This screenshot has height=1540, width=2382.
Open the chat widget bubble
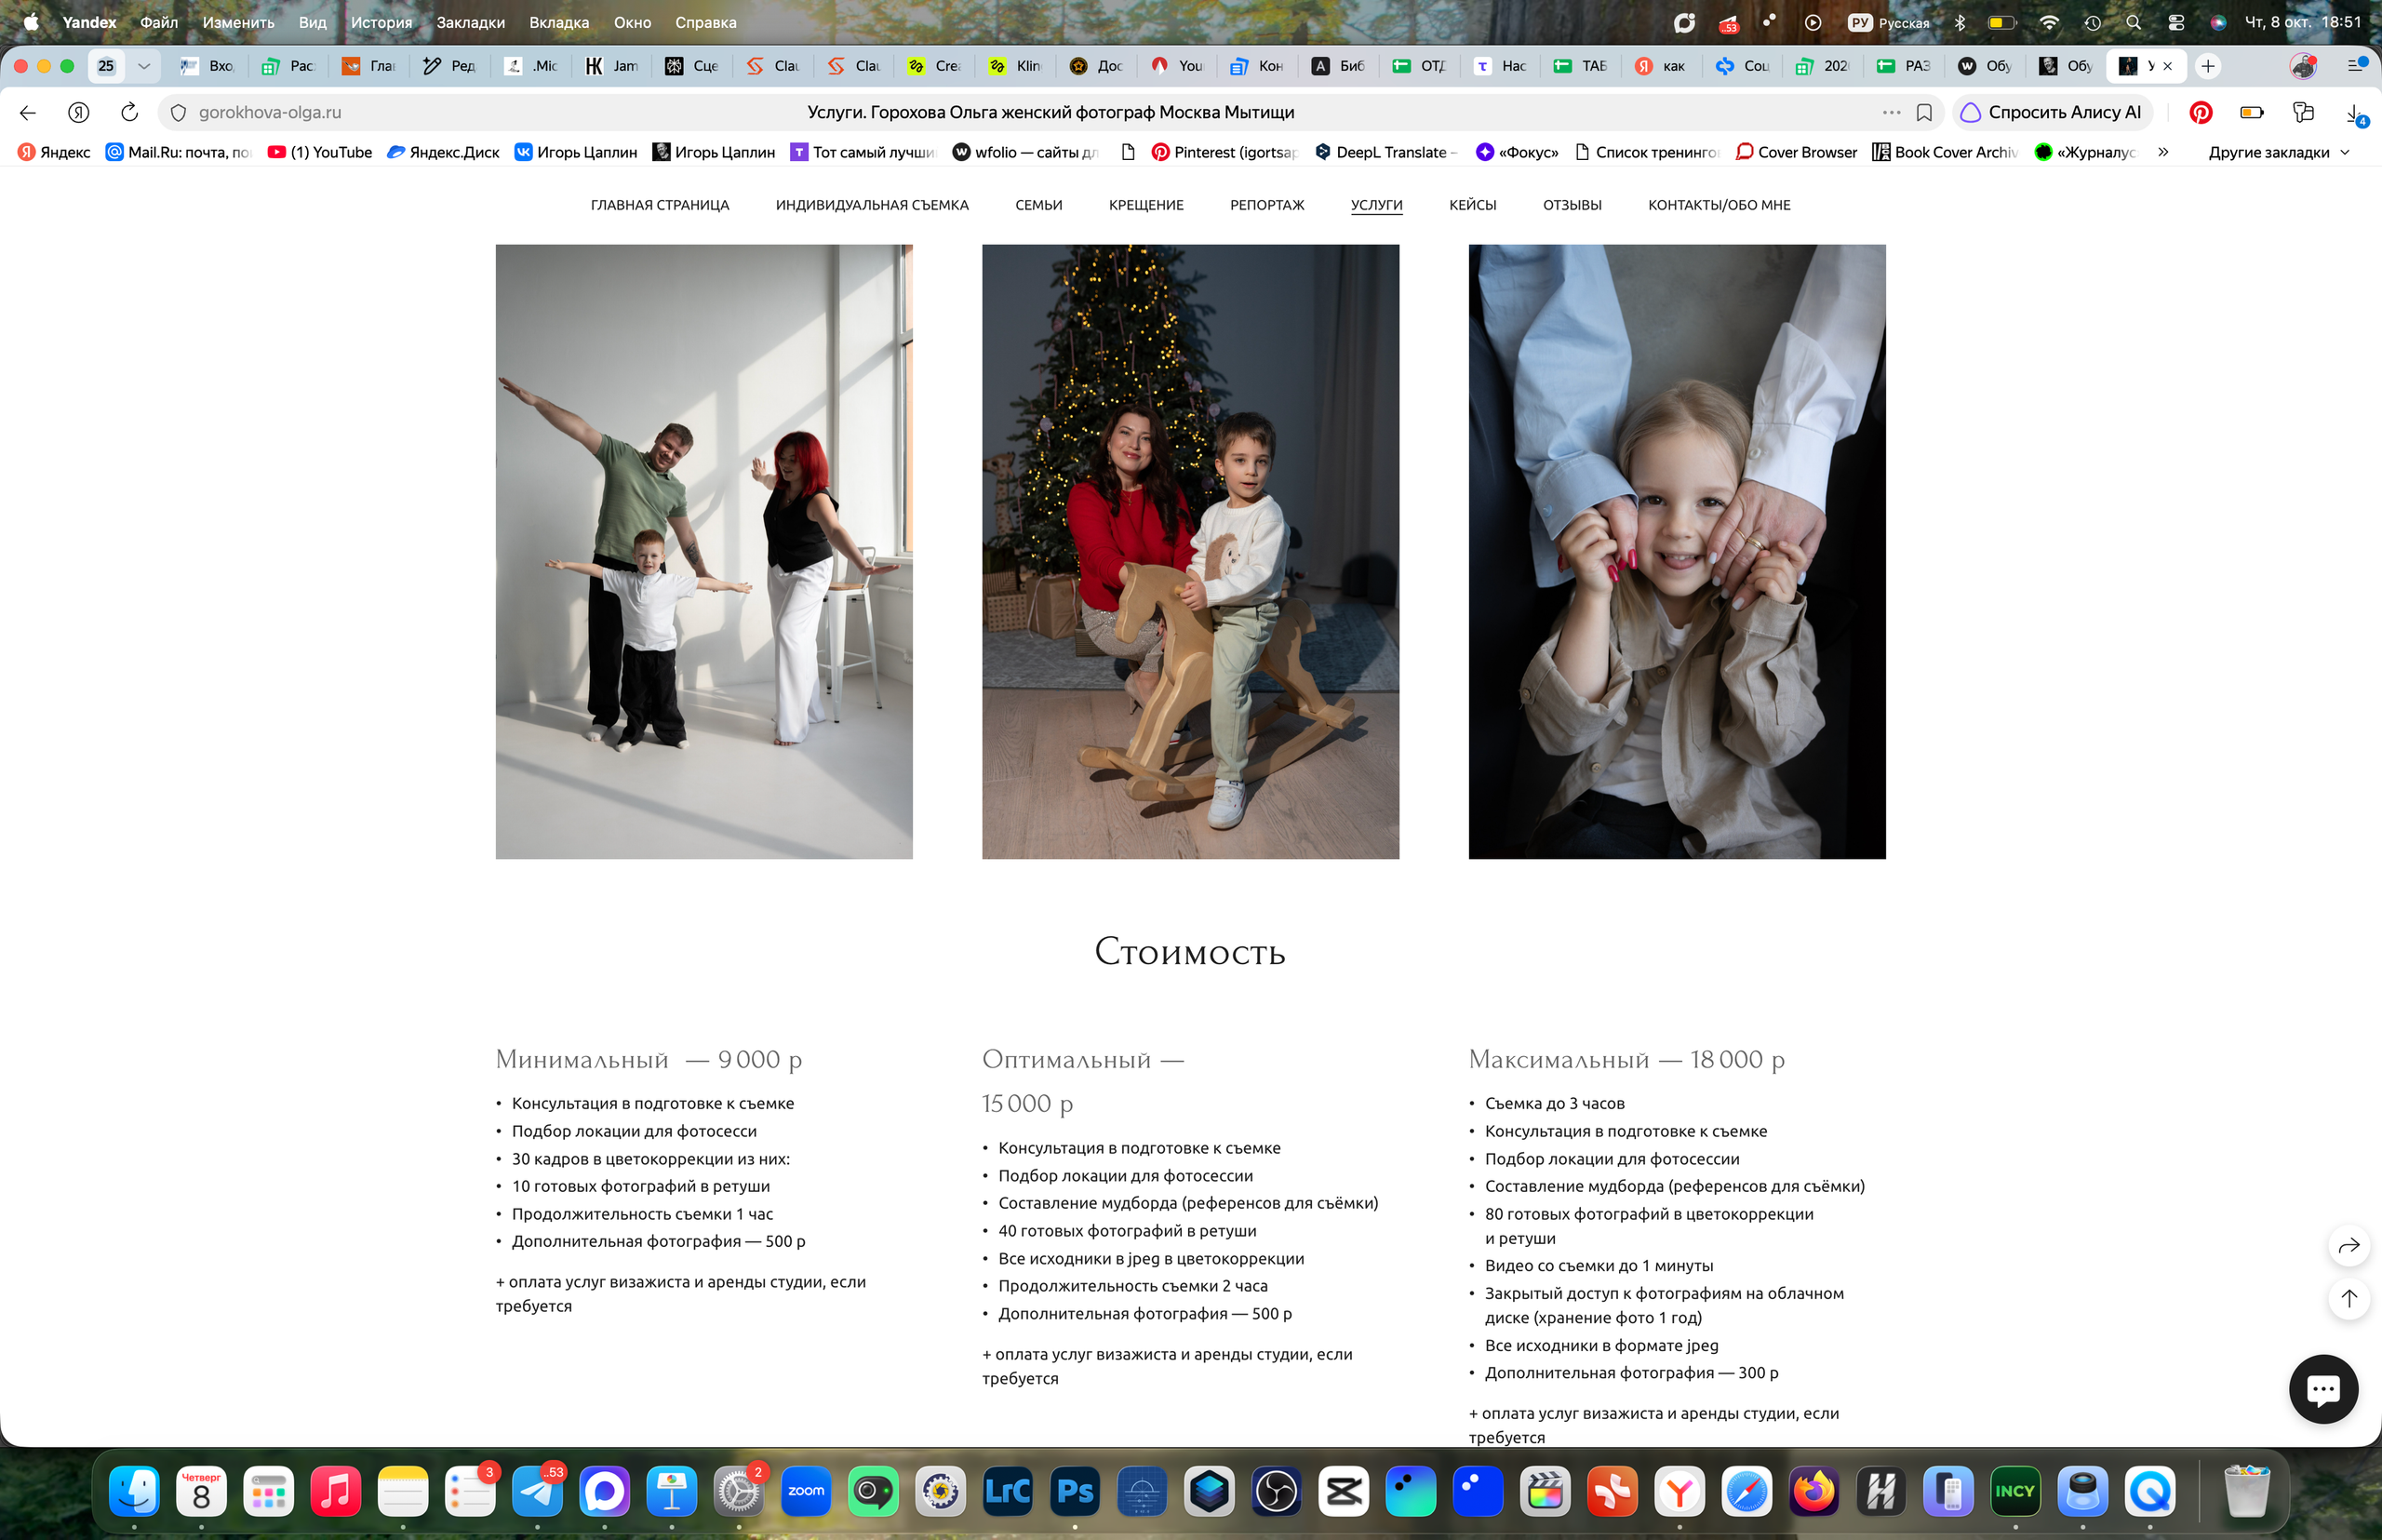click(x=2322, y=1388)
